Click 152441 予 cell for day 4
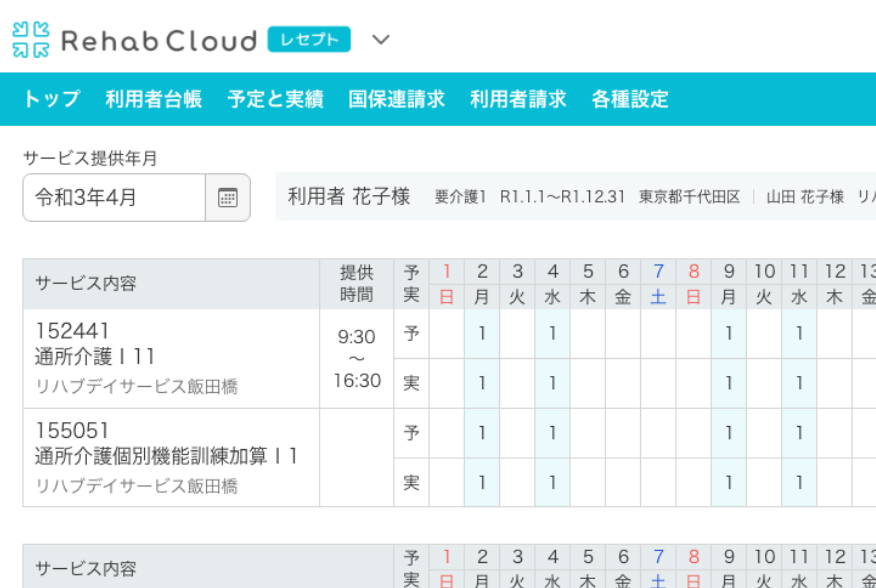876x588 pixels. tap(553, 334)
